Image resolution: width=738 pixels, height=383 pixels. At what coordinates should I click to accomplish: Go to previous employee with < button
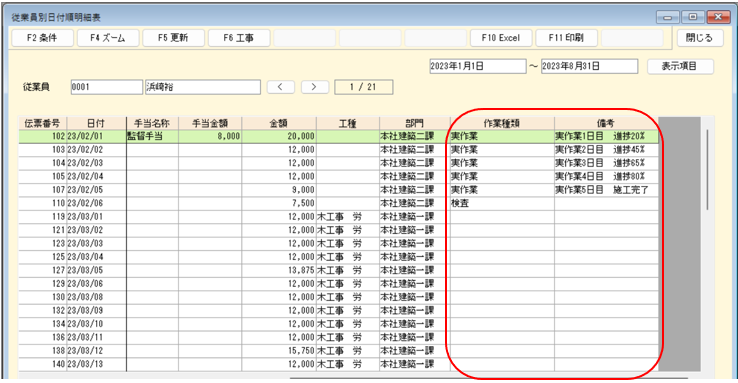click(x=281, y=87)
